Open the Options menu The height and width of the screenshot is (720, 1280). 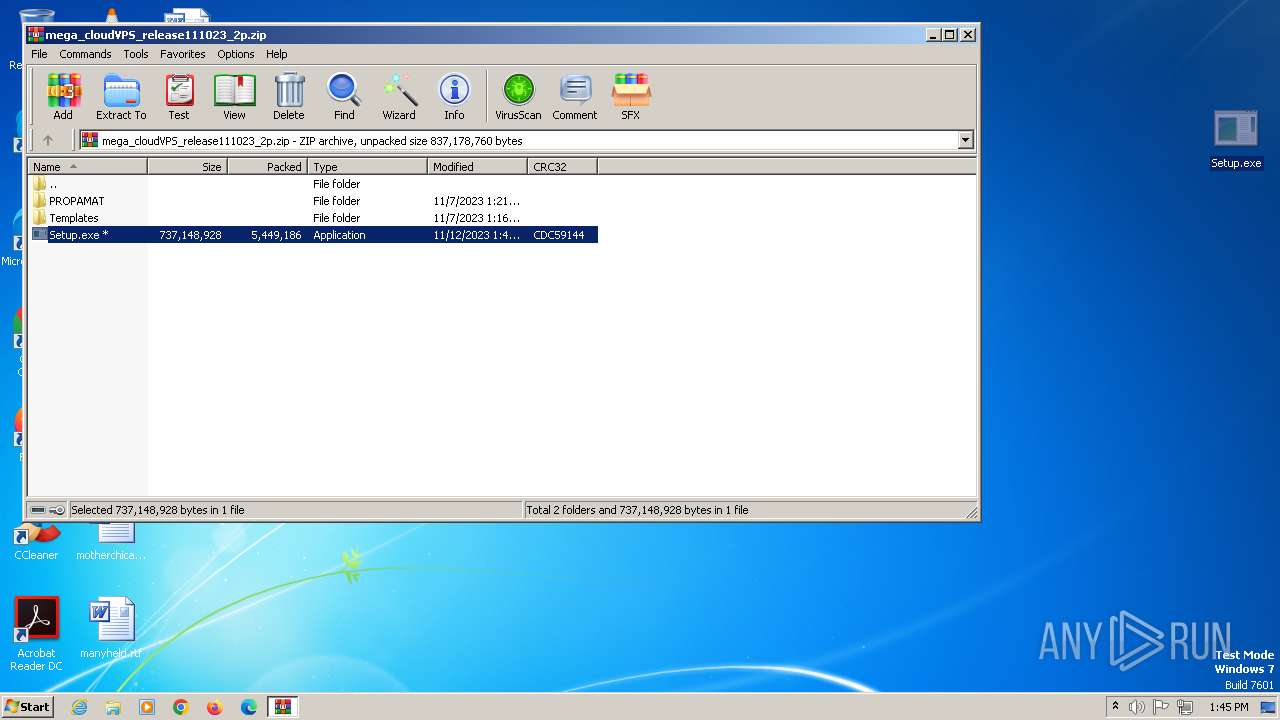(x=236, y=54)
